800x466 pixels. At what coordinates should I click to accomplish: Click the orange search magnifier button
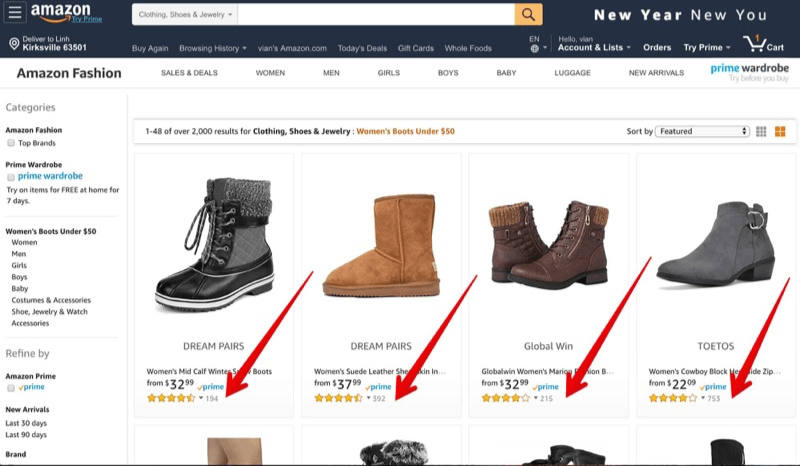528,15
